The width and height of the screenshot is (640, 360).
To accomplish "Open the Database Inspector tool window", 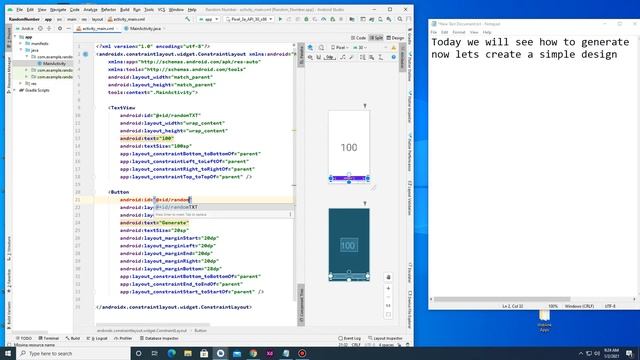I will click(x=159, y=338).
